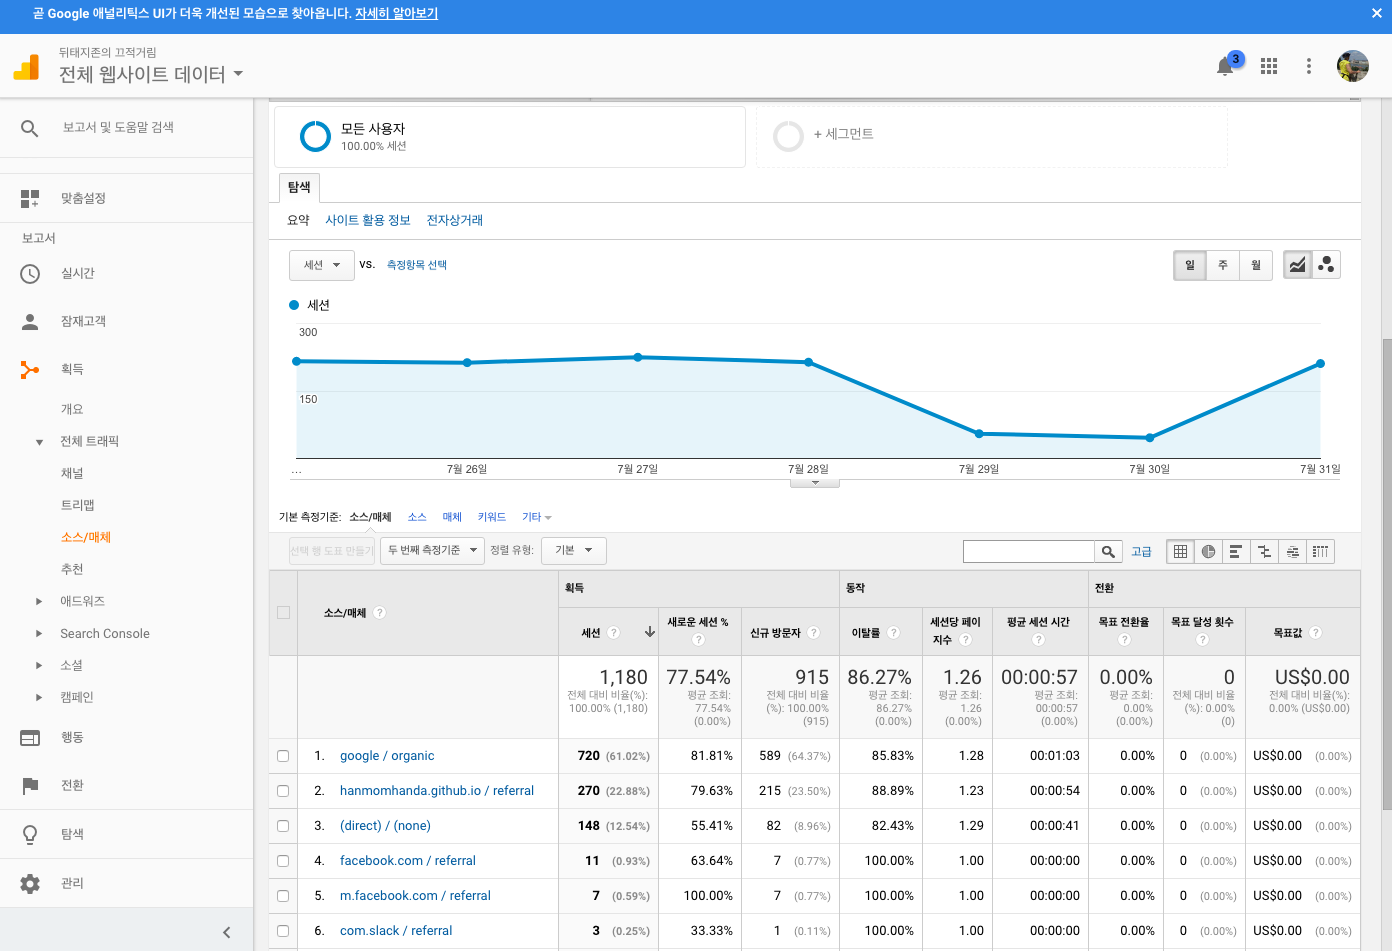Image resolution: width=1392 pixels, height=951 pixels.
Task: Switch to line chart view
Action: pos(1297,265)
